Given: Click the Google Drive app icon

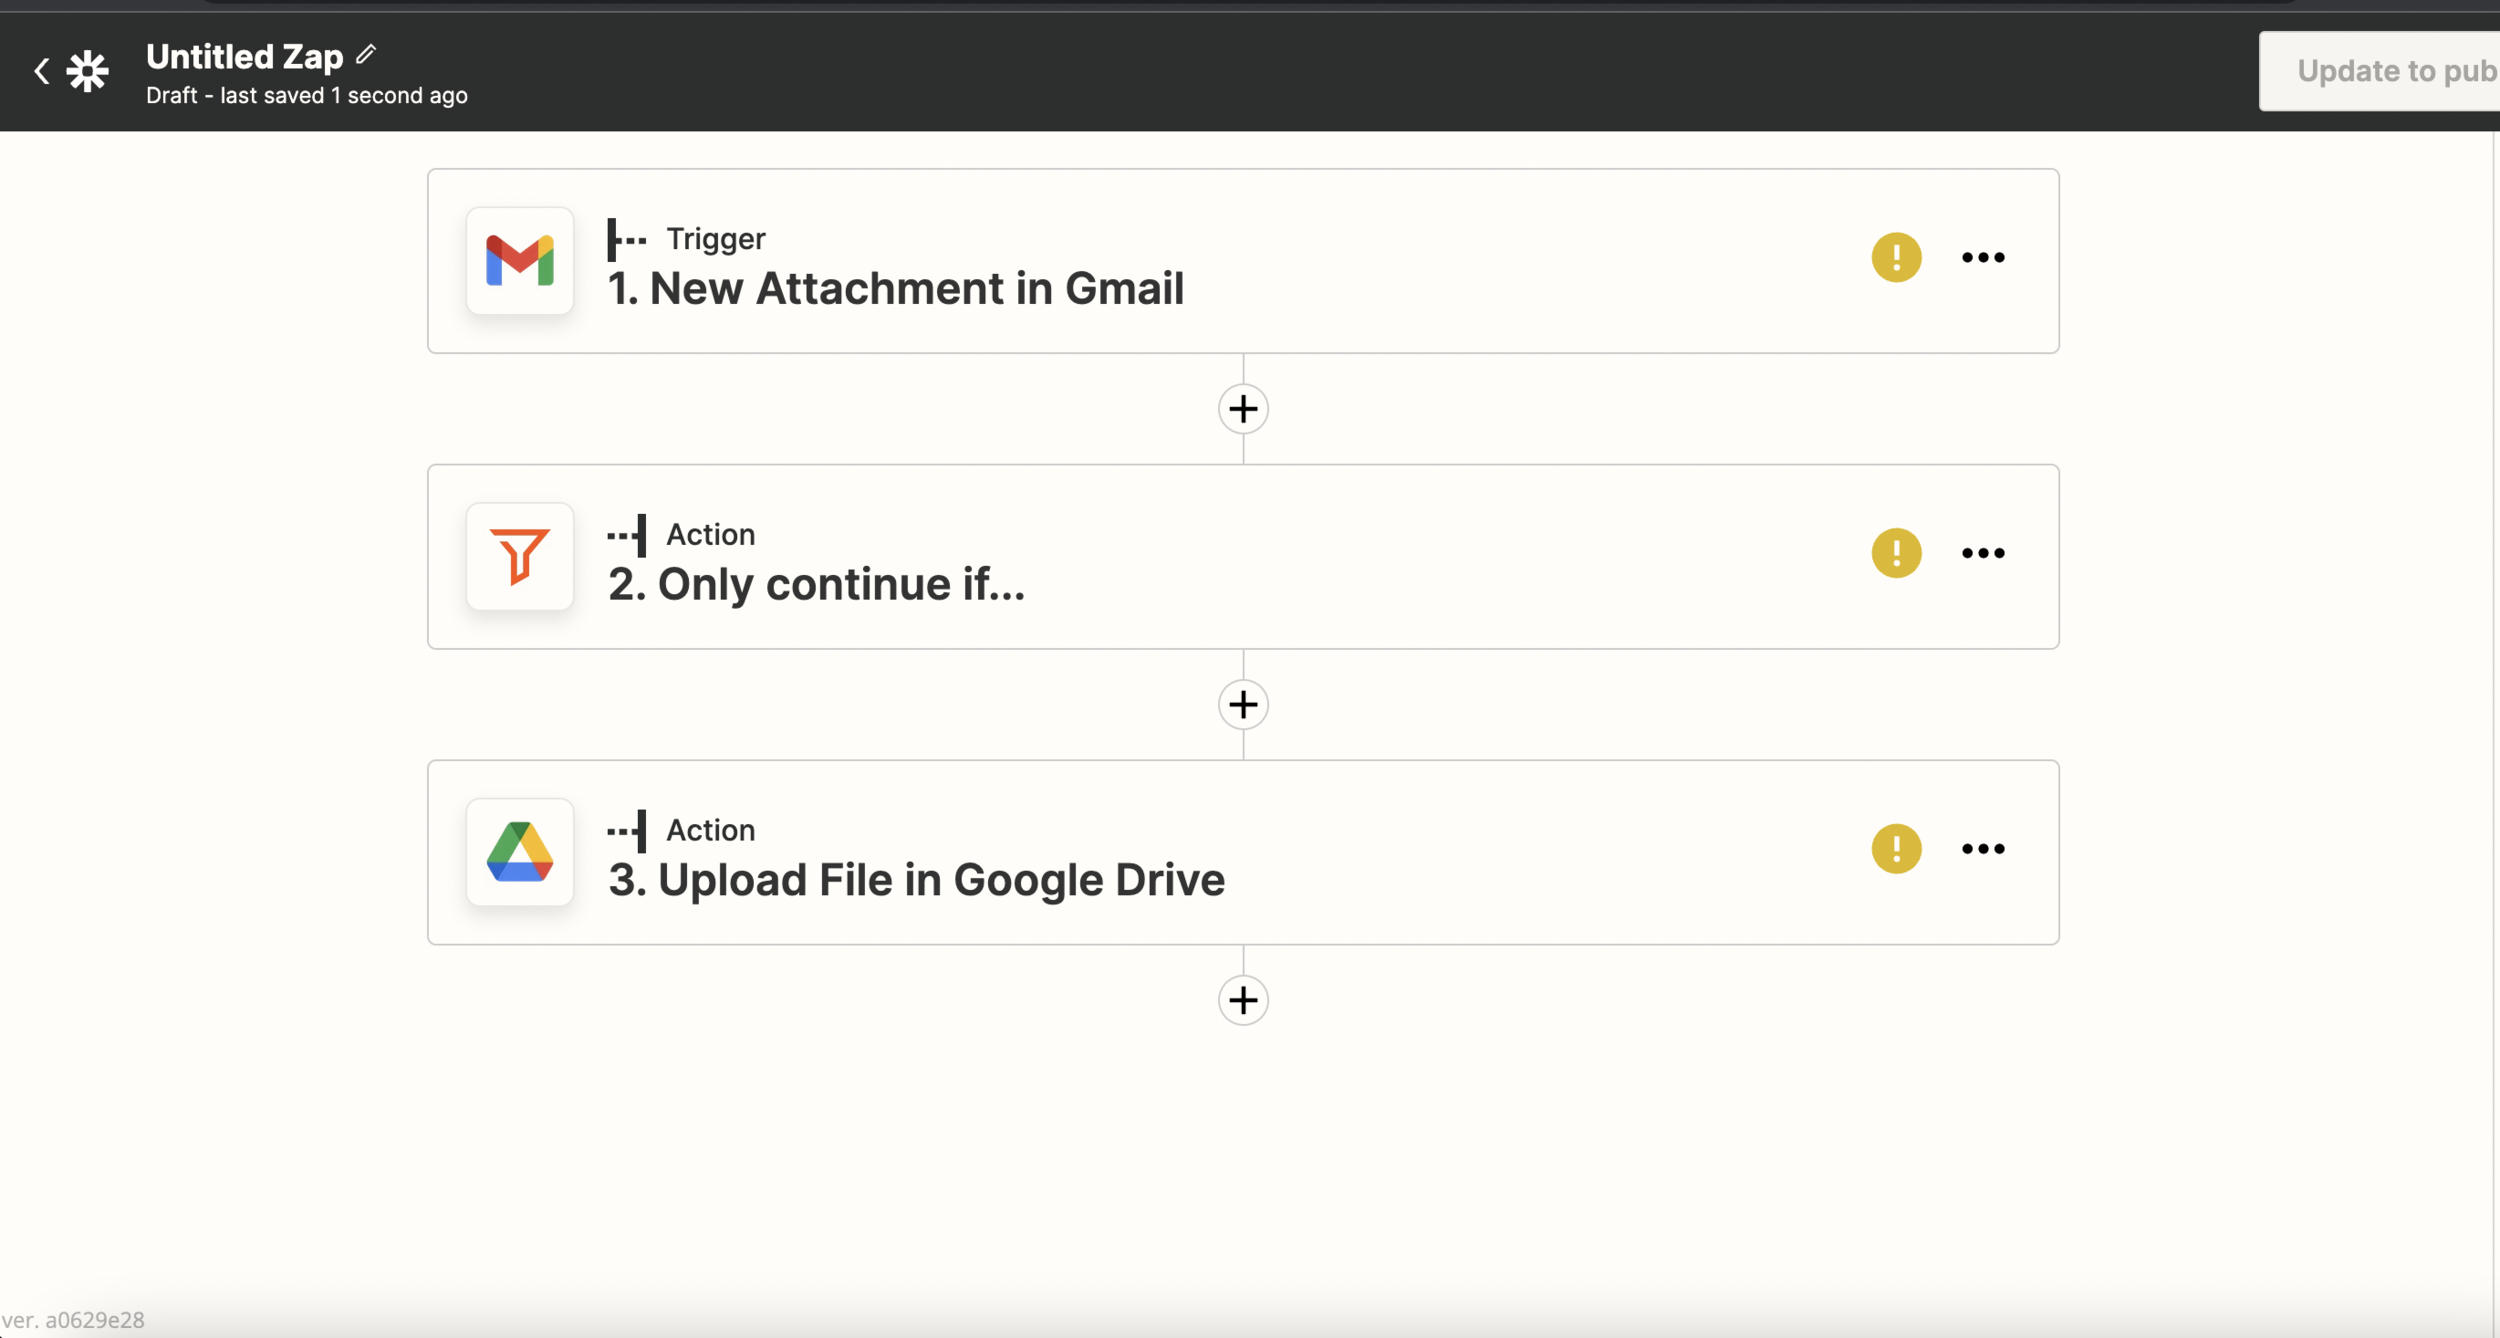Looking at the screenshot, I should (519, 852).
